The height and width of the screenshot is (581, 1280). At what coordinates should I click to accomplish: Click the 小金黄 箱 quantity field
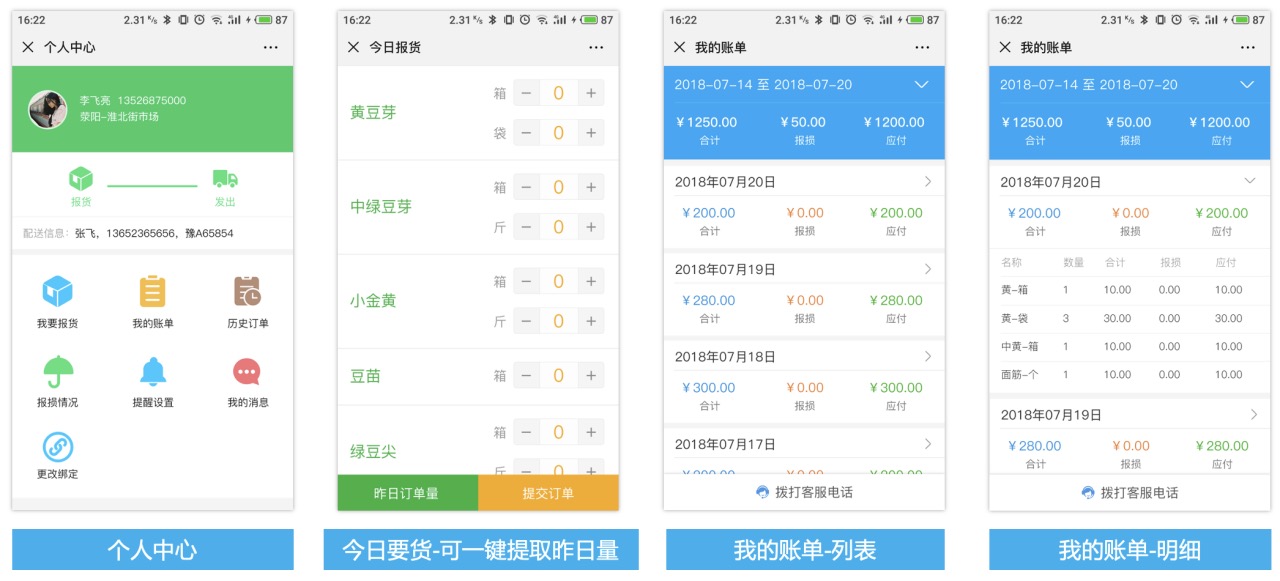coord(558,281)
